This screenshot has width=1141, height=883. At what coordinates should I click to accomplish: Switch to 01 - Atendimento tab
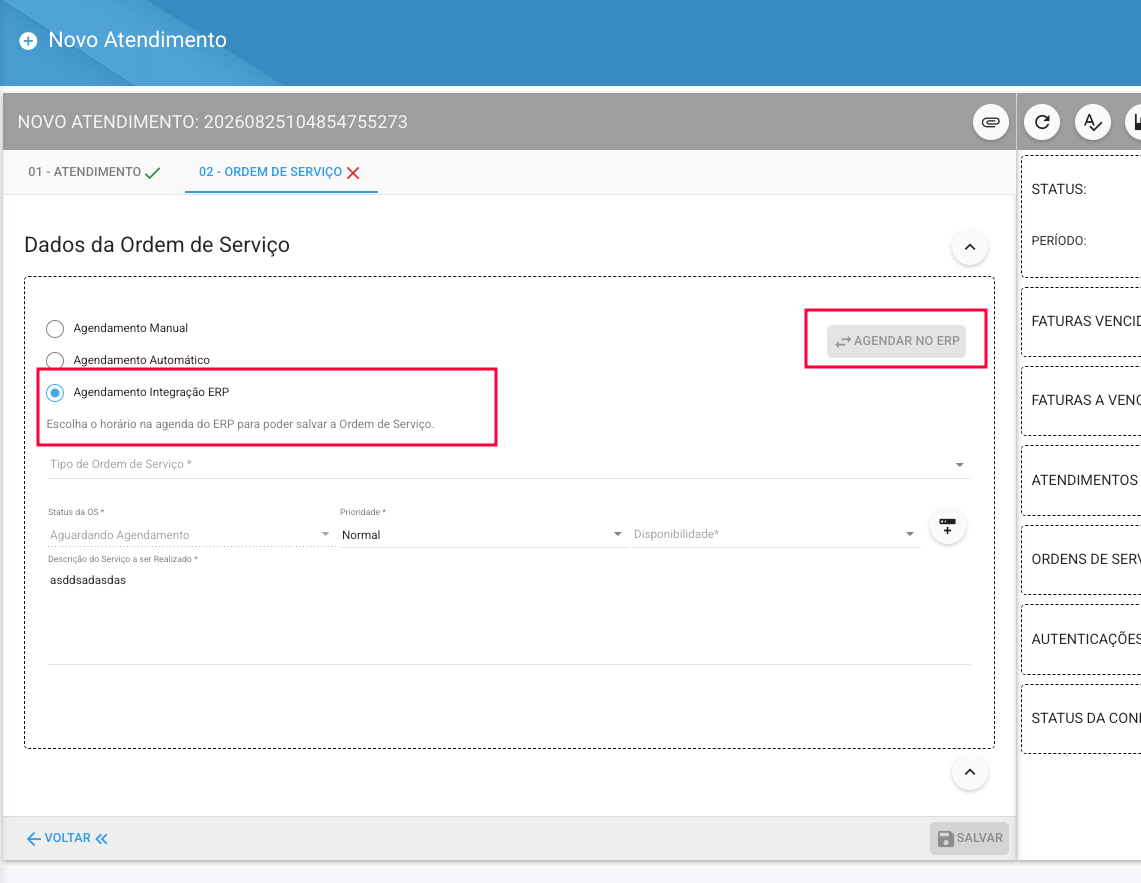coord(94,173)
